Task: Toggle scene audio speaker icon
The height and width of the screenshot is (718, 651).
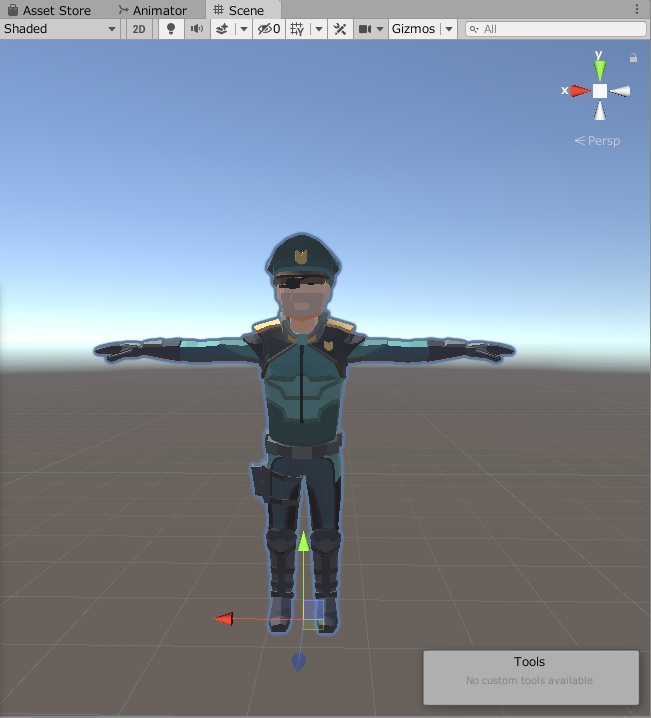Action: (x=197, y=29)
